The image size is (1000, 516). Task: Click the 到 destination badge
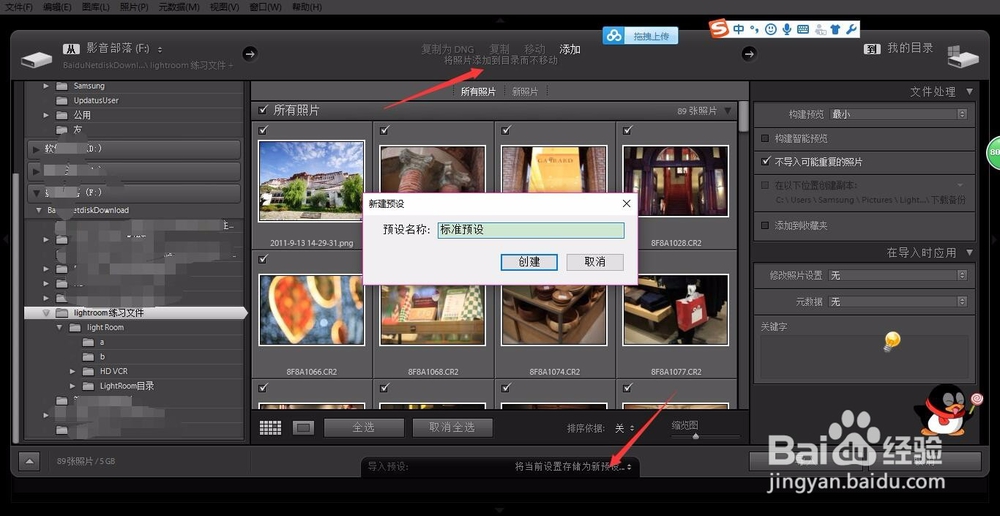pos(872,48)
